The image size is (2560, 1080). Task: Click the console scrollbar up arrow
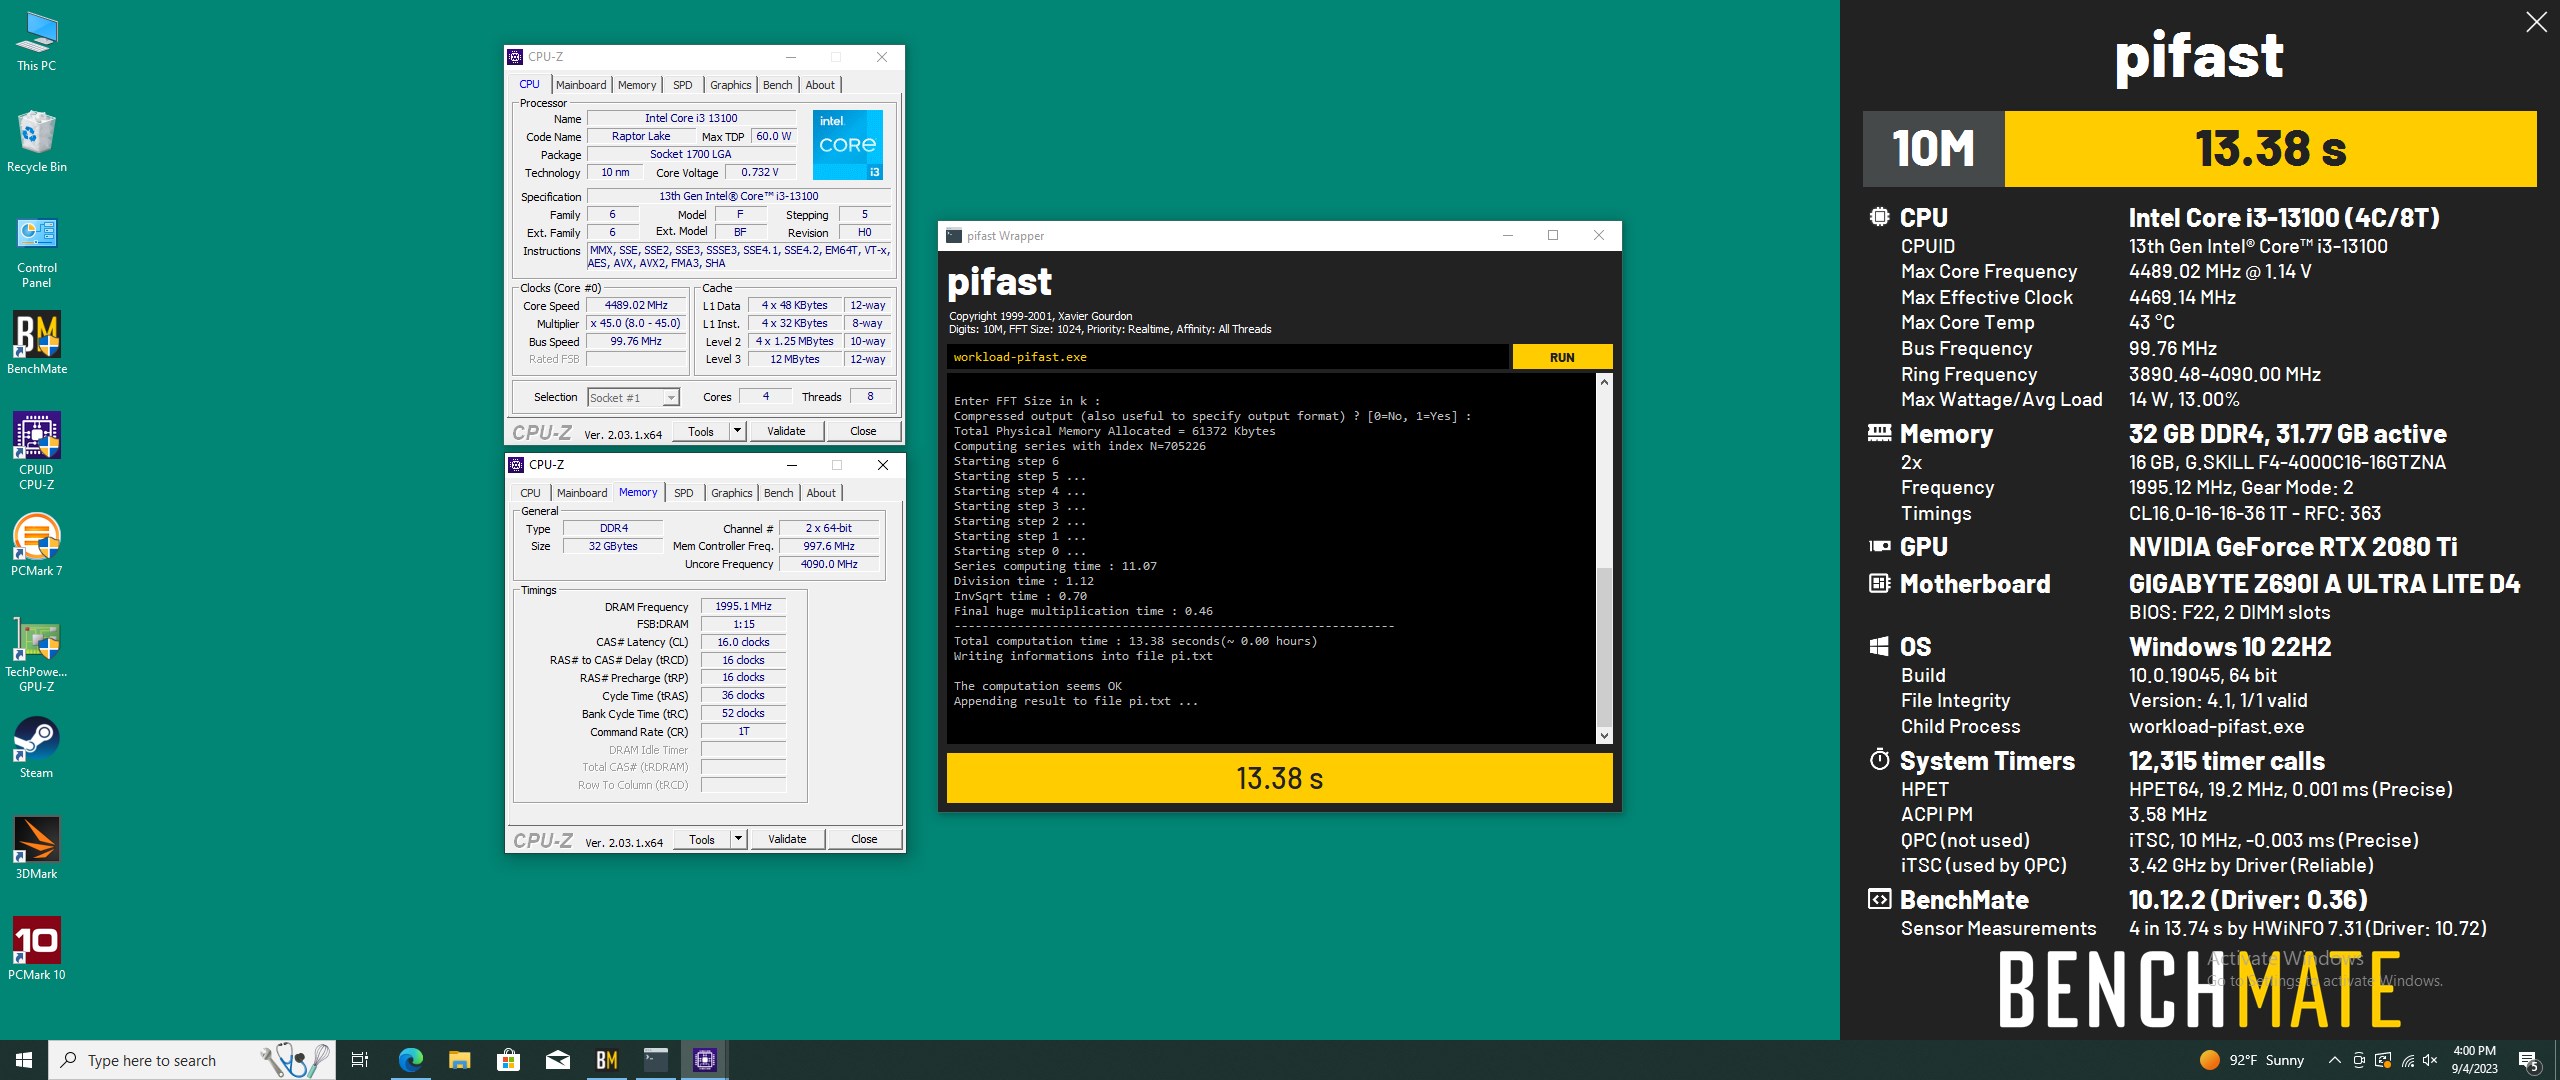1604,382
